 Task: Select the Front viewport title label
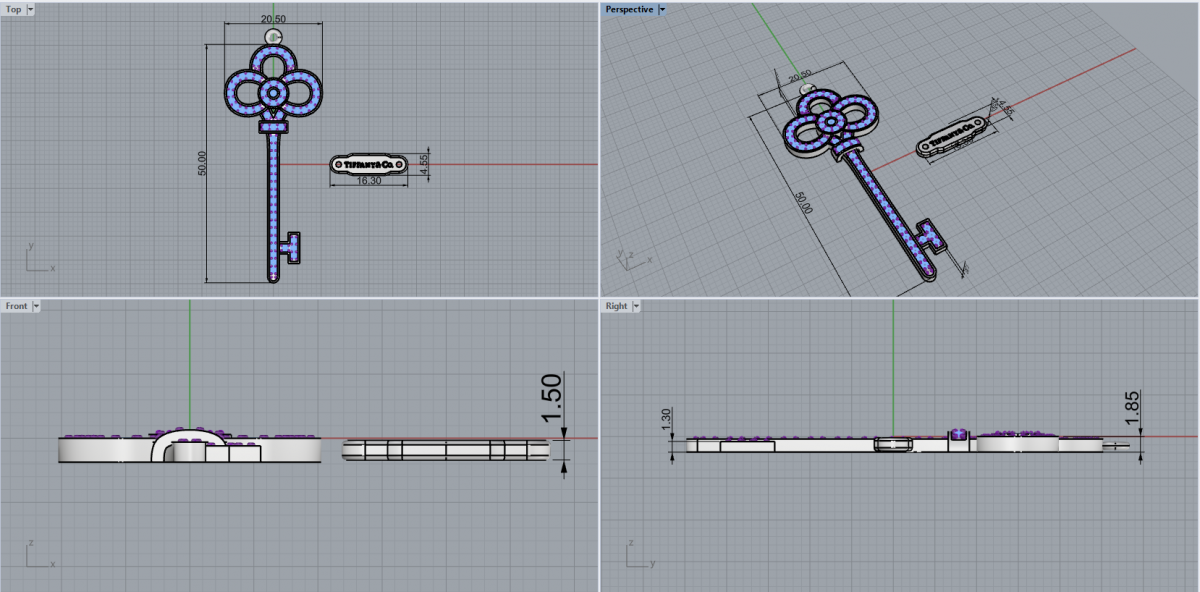coord(16,306)
